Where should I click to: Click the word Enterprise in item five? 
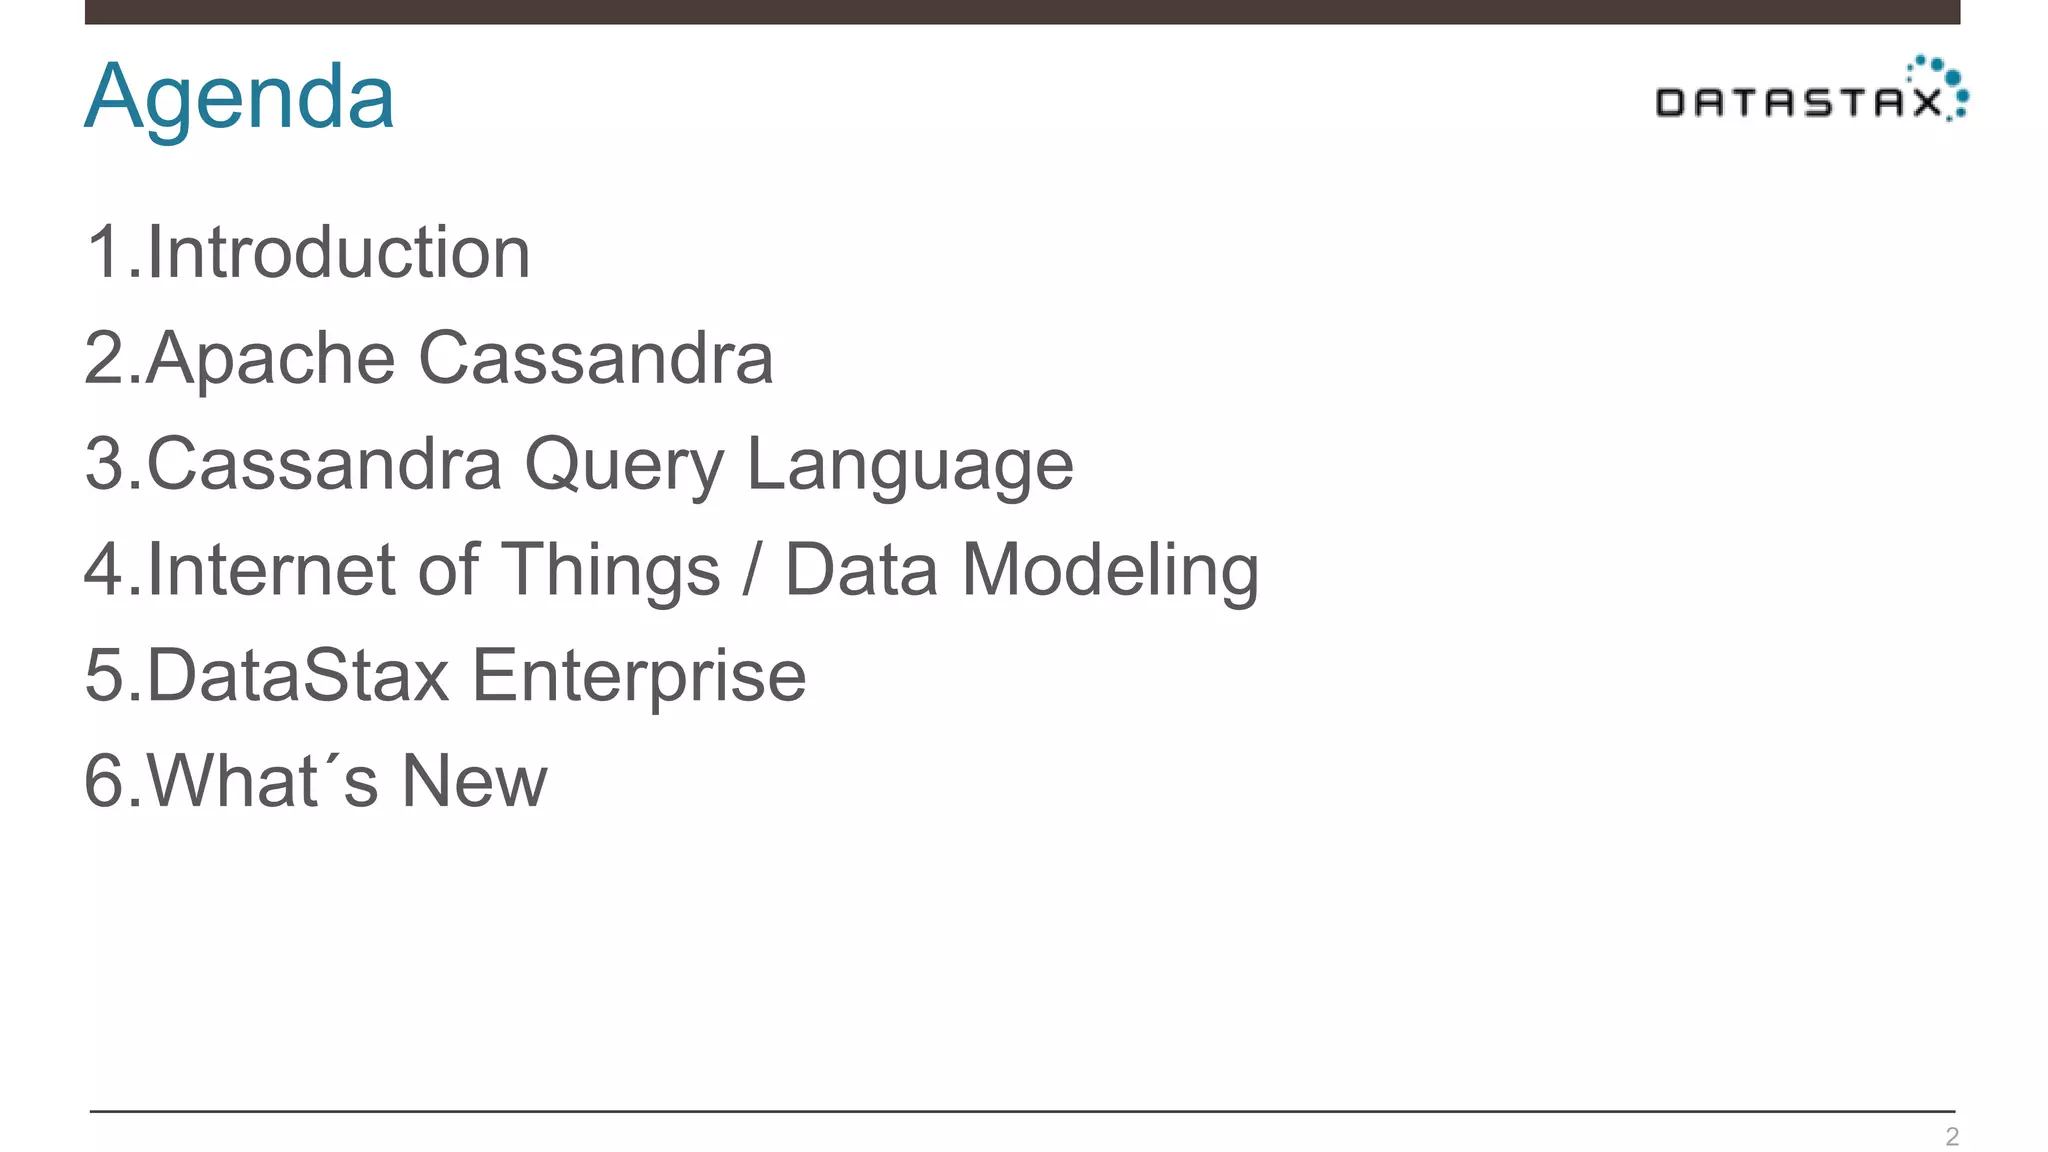point(639,678)
